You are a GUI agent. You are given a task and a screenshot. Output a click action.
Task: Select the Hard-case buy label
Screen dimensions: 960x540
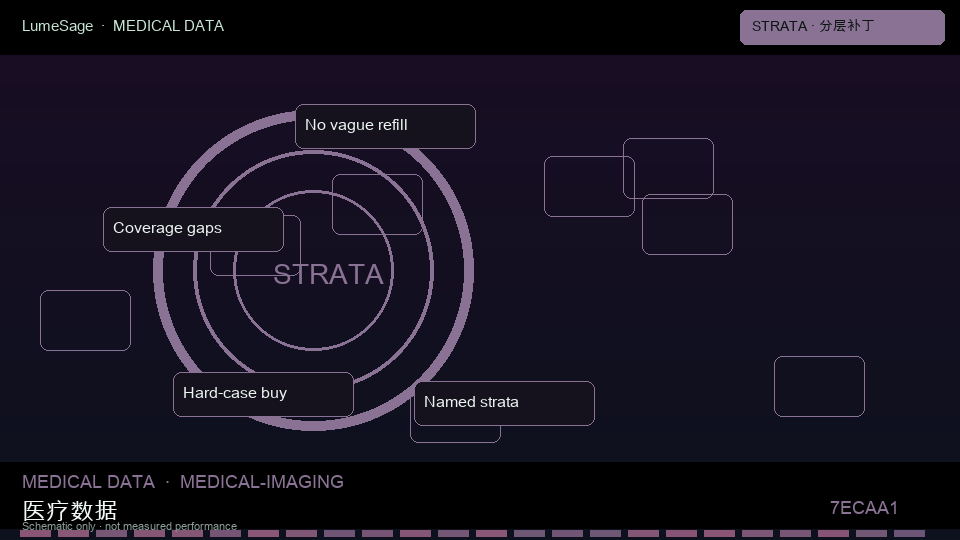(263, 394)
